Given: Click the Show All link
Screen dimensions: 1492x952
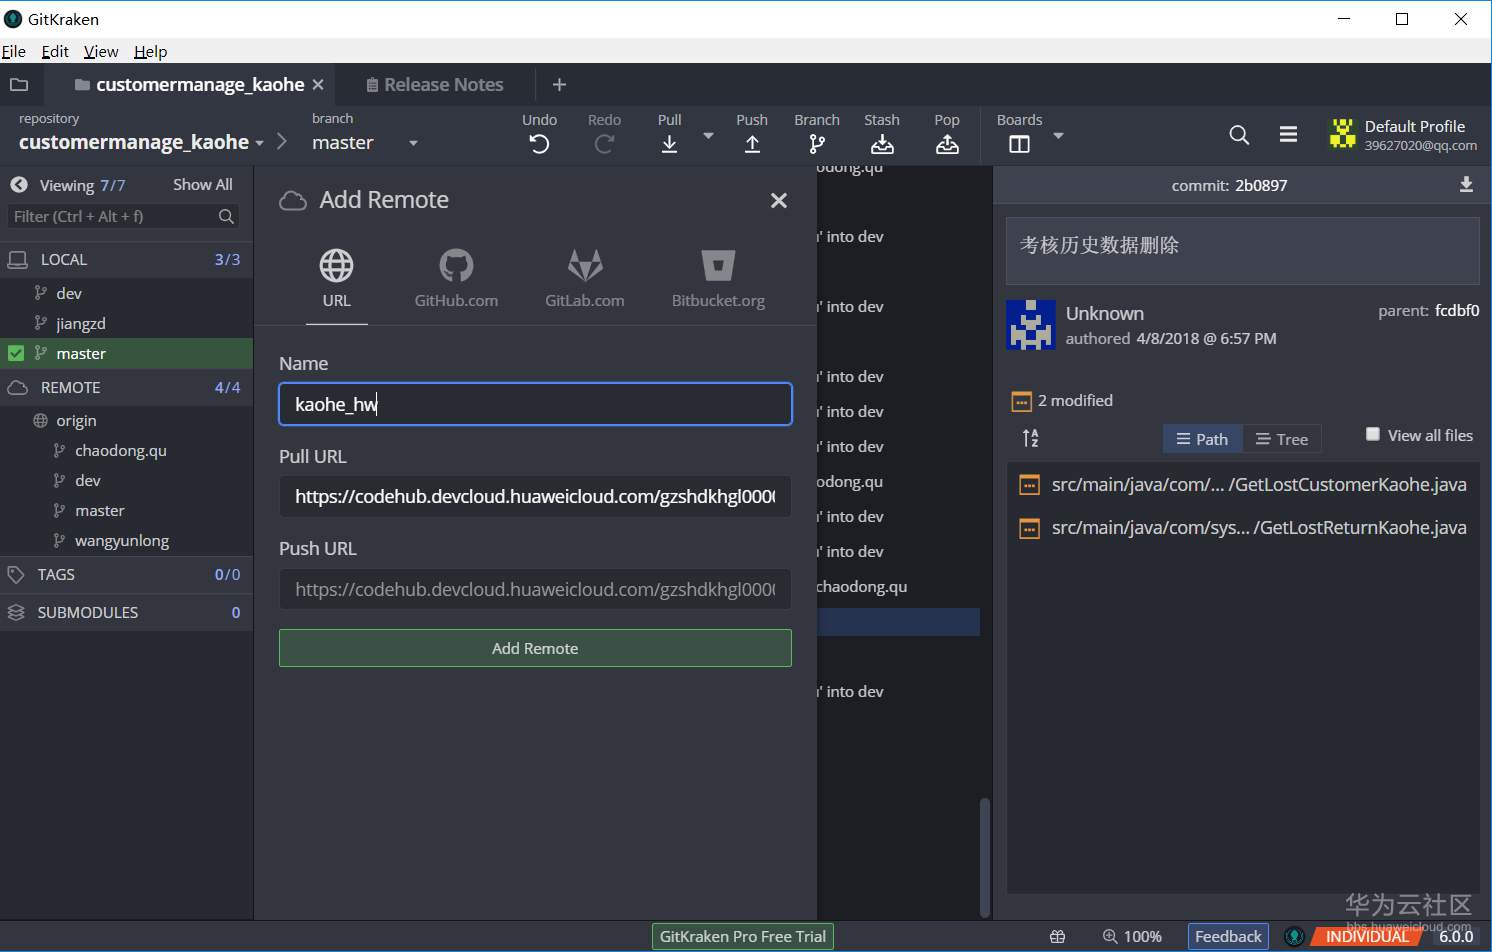Looking at the screenshot, I should point(203,184).
